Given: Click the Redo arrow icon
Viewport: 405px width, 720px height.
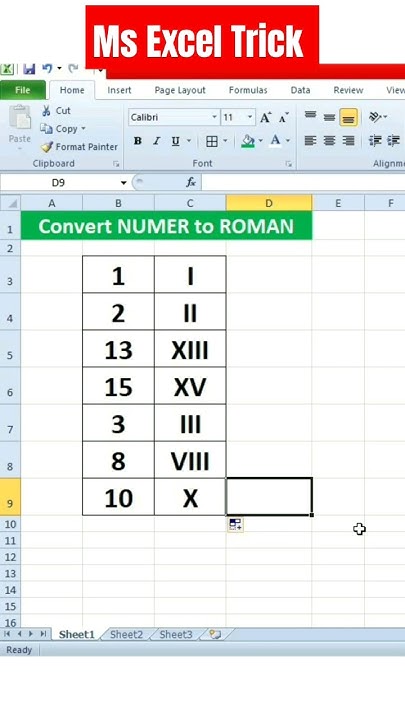Looking at the screenshot, I should coord(73,68).
